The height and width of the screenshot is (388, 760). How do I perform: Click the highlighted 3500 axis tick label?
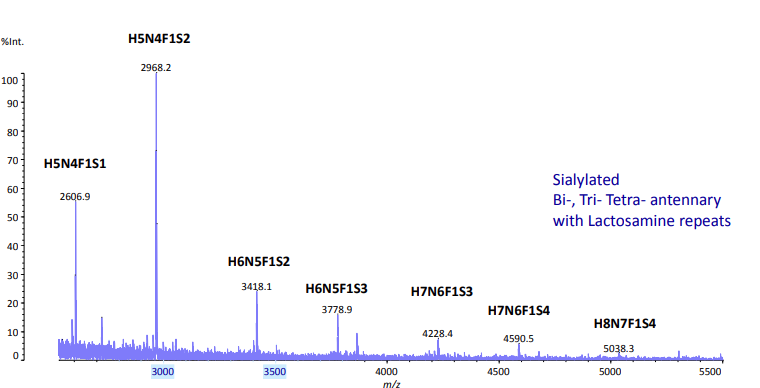[275, 372]
